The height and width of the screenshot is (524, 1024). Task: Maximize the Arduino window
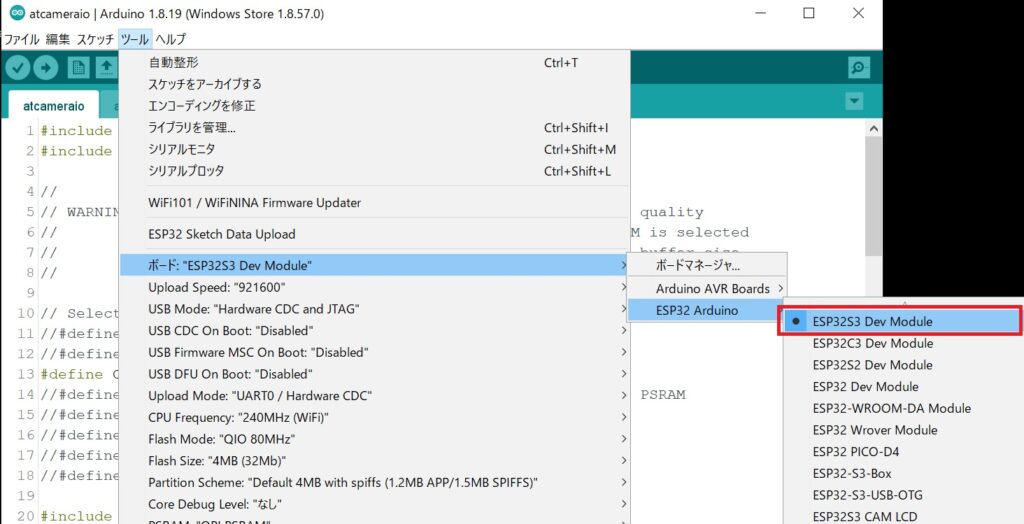pyautogui.click(x=808, y=13)
